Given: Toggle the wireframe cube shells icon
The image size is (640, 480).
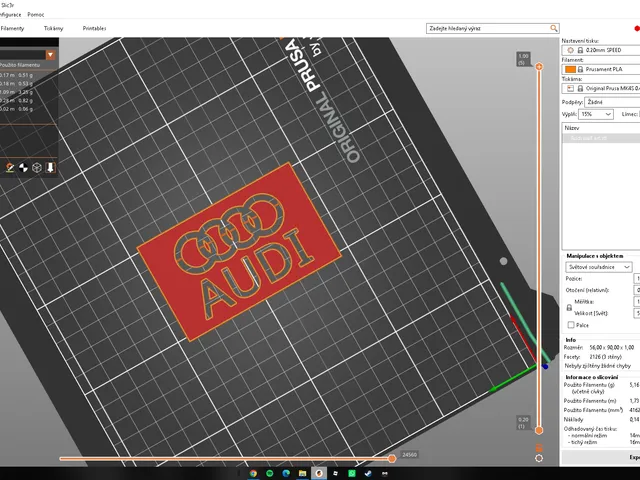Looking at the screenshot, I should pos(37,167).
